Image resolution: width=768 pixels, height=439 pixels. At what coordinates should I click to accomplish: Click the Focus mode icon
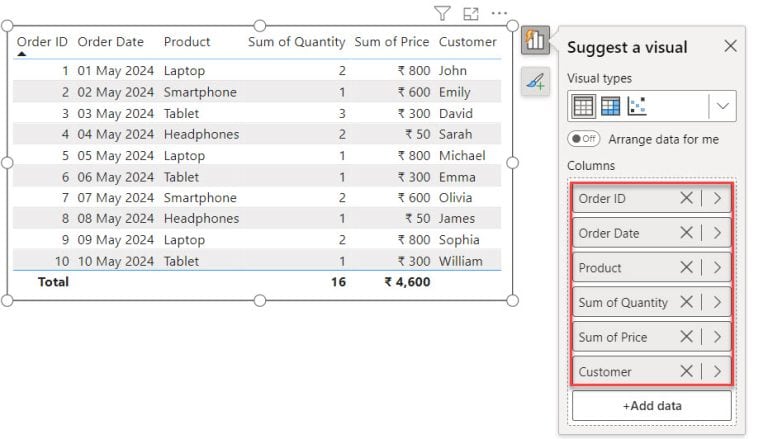pos(471,14)
